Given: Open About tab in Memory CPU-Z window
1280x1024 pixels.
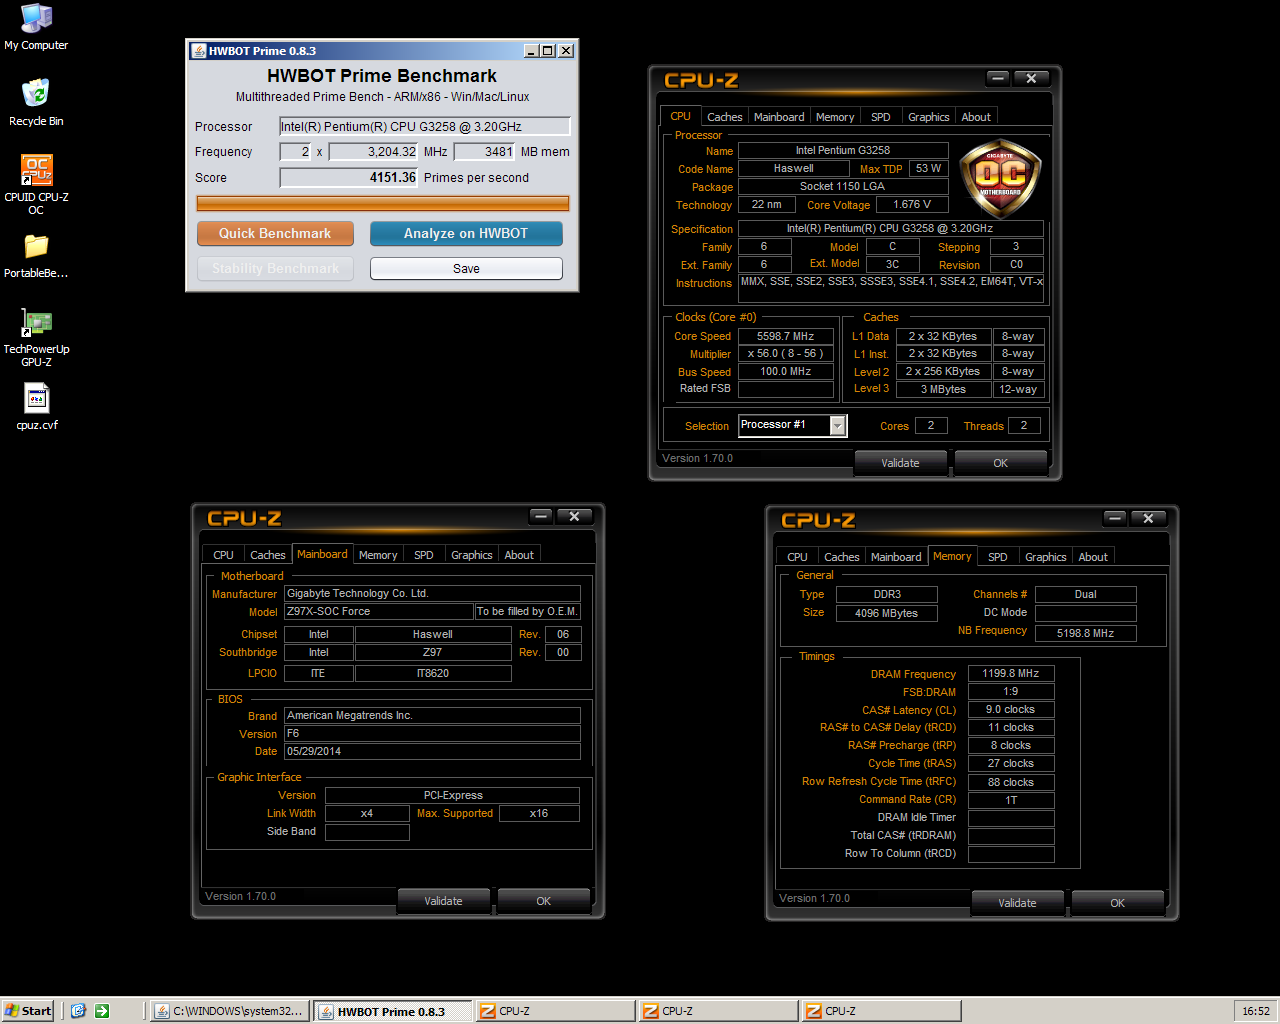Looking at the screenshot, I should [x=1093, y=557].
